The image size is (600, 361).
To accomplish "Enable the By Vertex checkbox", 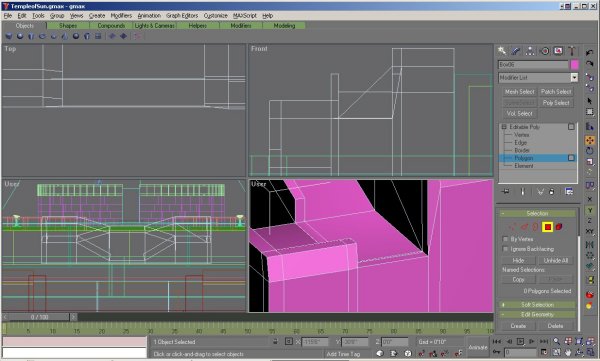I will (505, 239).
